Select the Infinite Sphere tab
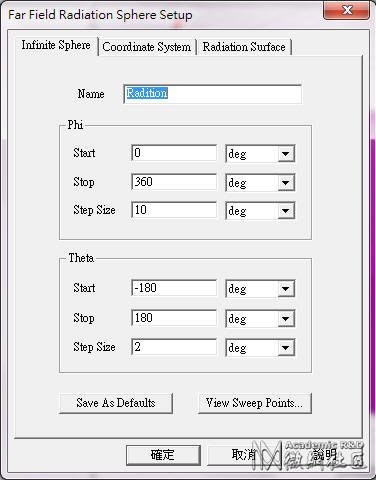The height and width of the screenshot is (480, 376). (x=56, y=45)
